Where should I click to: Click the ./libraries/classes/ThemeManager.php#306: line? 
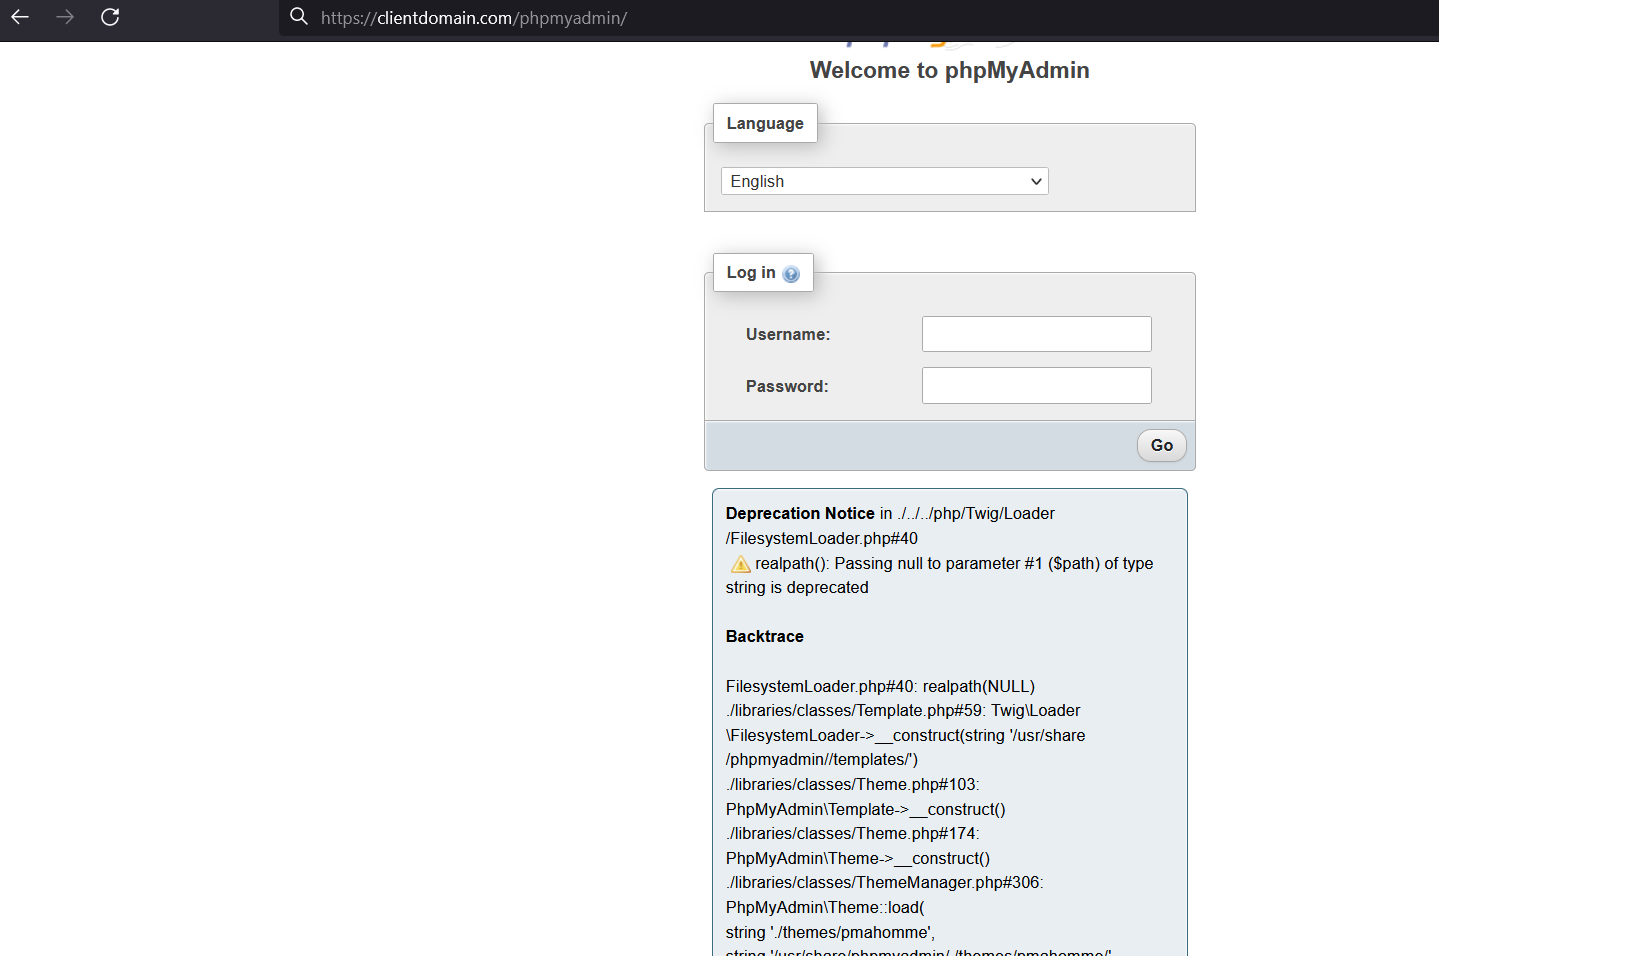coord(884,882)
